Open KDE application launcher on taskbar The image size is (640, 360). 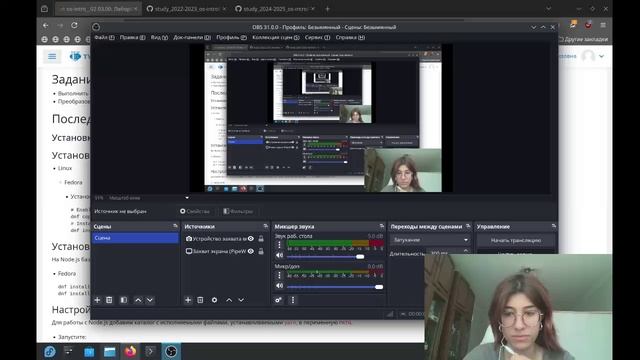(x=50, y=351)
